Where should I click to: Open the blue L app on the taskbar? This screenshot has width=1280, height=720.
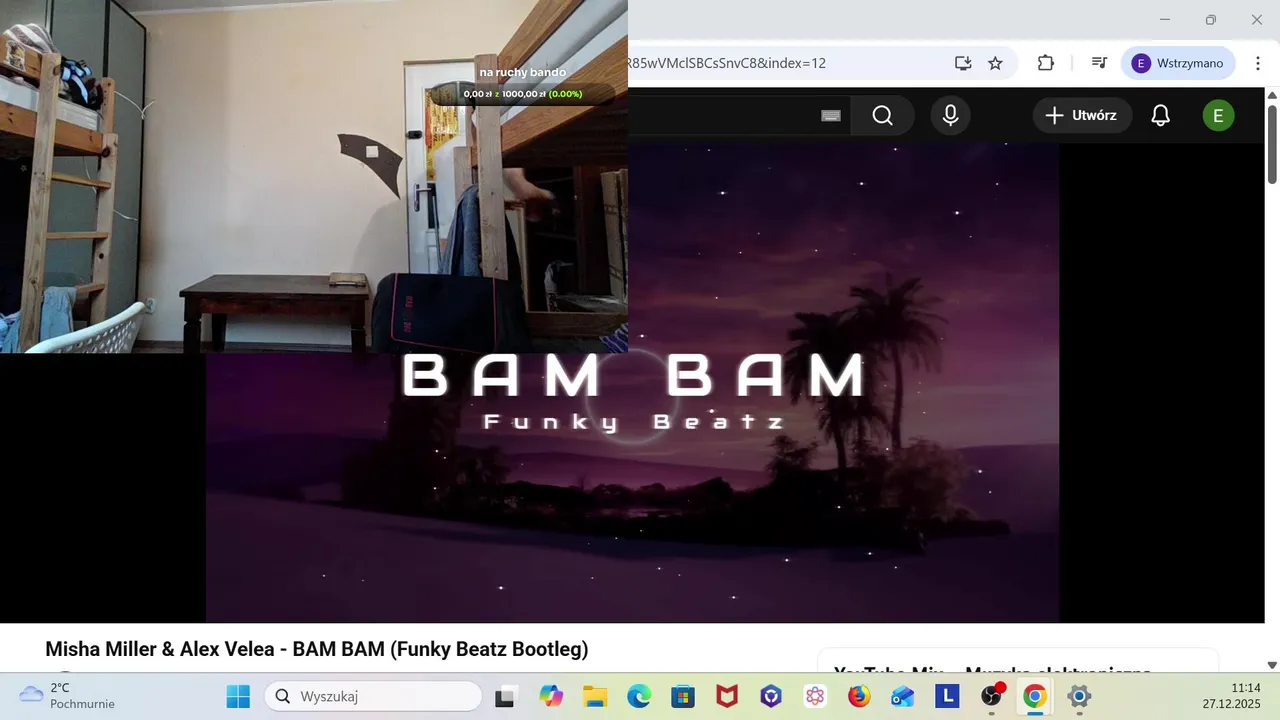[947, 697]
